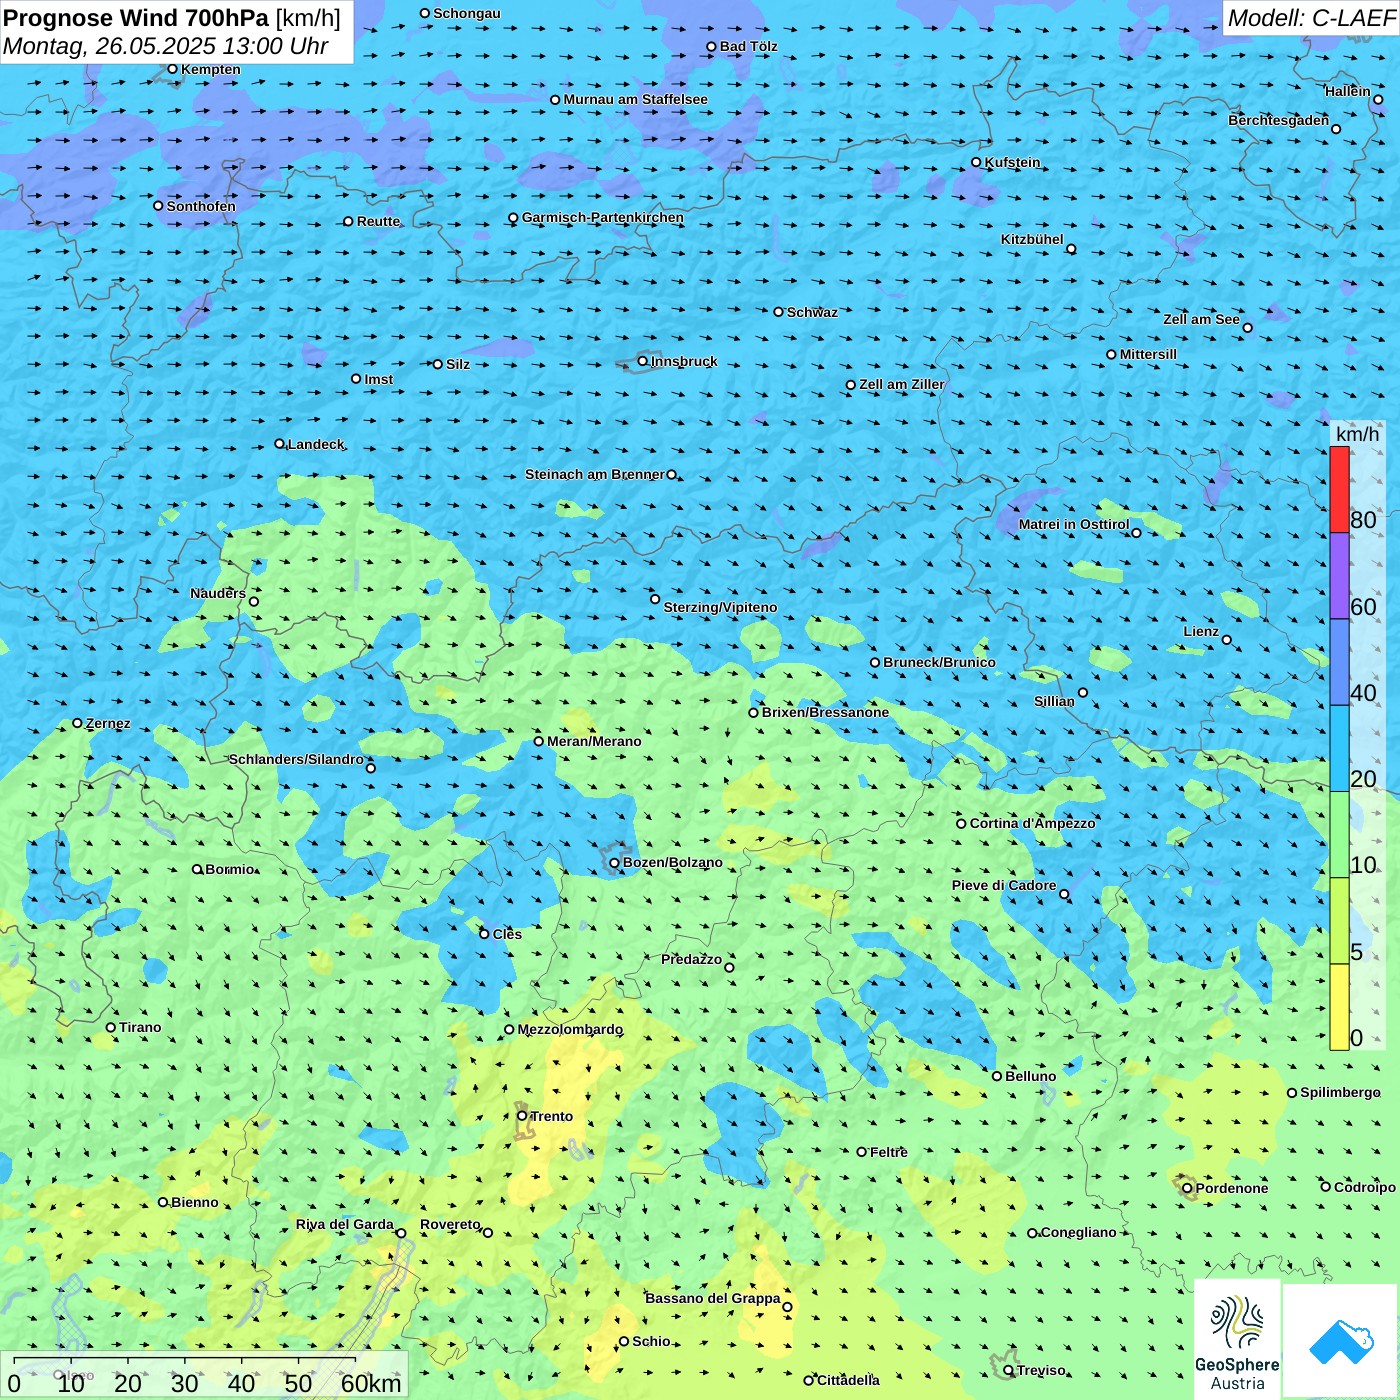
Task: Click the 'Meran/Merano' label
Action: (594, 741)
